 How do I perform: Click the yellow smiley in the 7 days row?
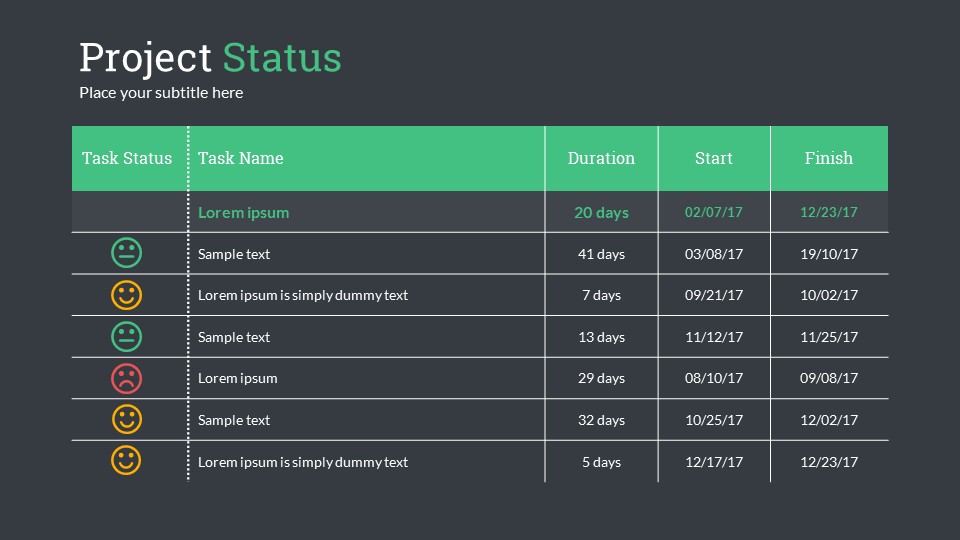127,295
